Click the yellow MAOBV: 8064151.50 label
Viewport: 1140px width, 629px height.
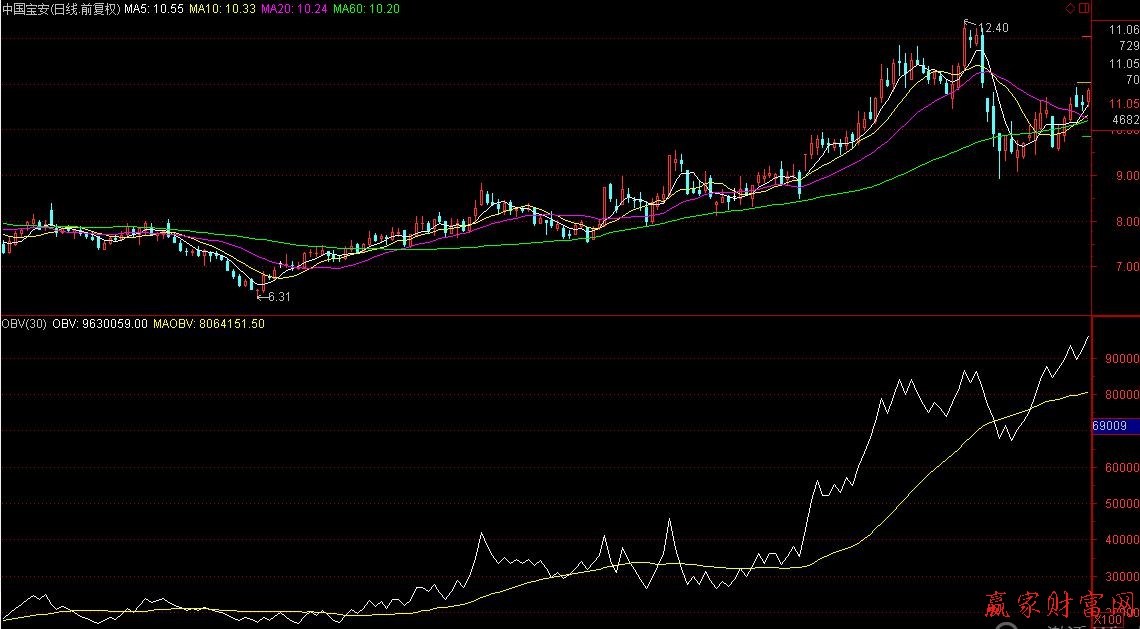209,324
